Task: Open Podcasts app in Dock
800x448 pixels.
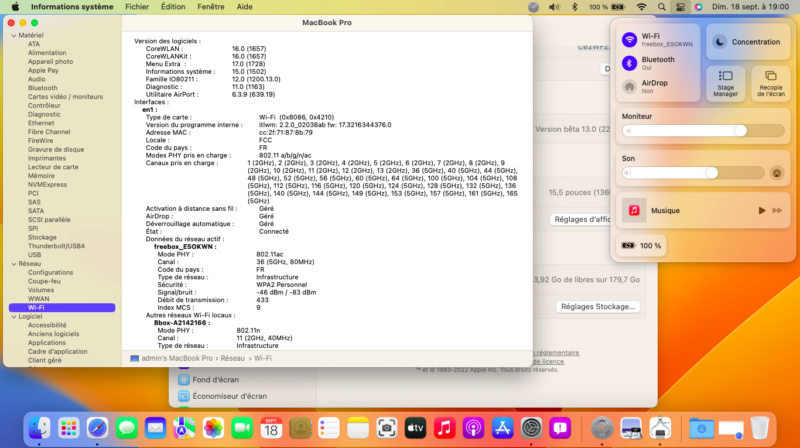Action: [473, 428]
